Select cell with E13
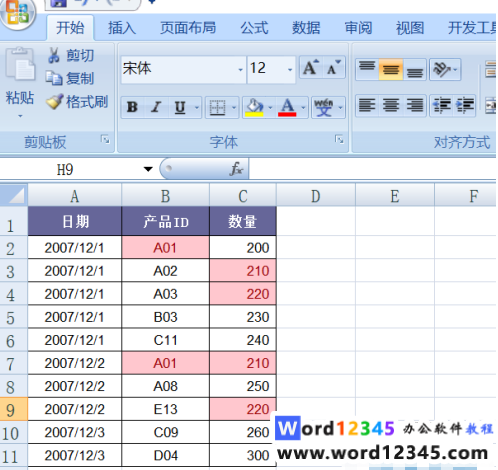The height and width of the screenshot is (470, 498). [x=165, y=409]
